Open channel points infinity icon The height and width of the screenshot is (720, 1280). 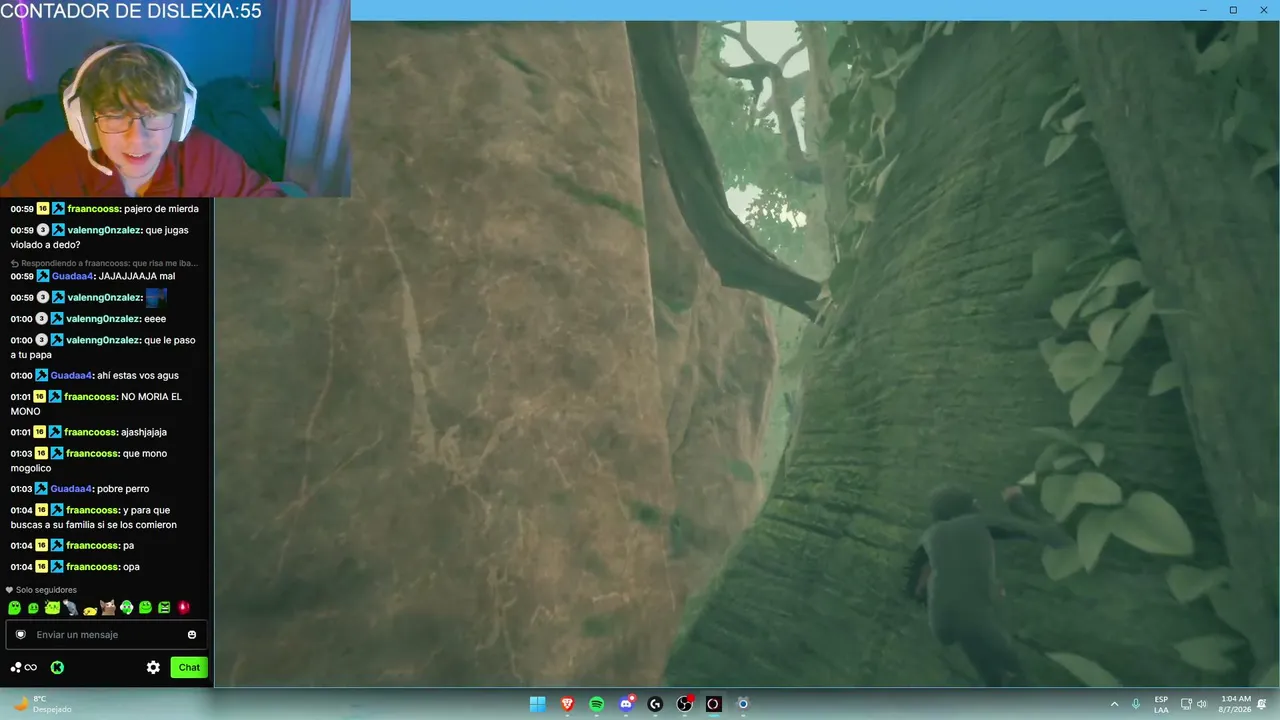(24, 667)
